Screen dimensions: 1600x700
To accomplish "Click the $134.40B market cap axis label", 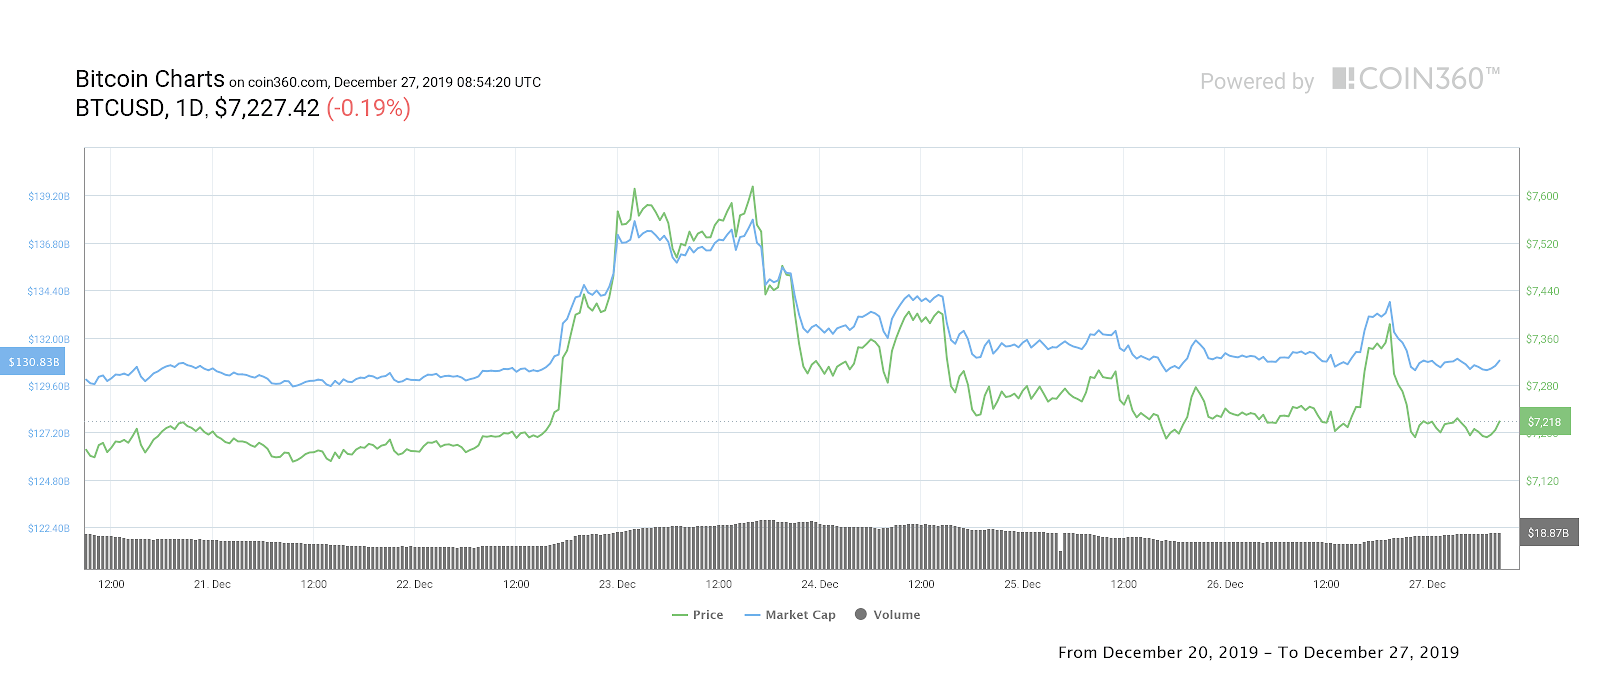I will (x=49, y=291).
